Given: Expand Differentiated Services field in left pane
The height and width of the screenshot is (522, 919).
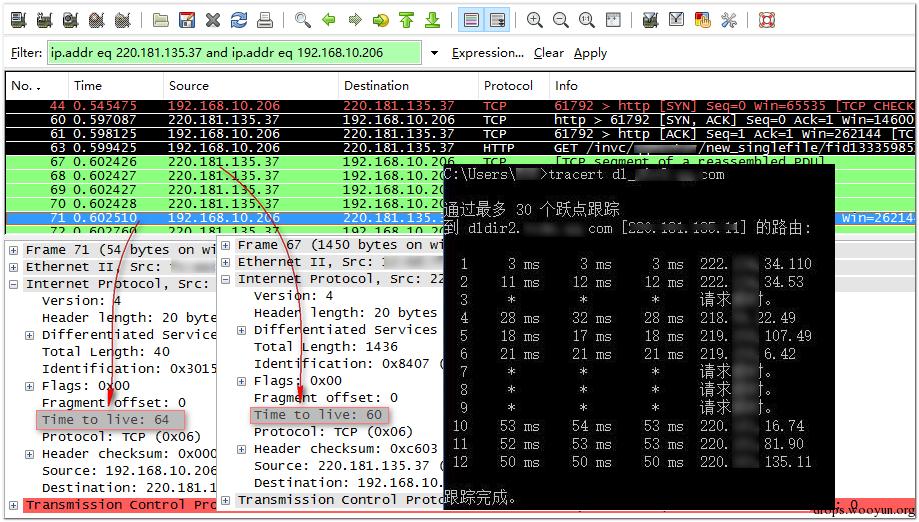Looking at the screenshot, I should (x=29, y=335).
